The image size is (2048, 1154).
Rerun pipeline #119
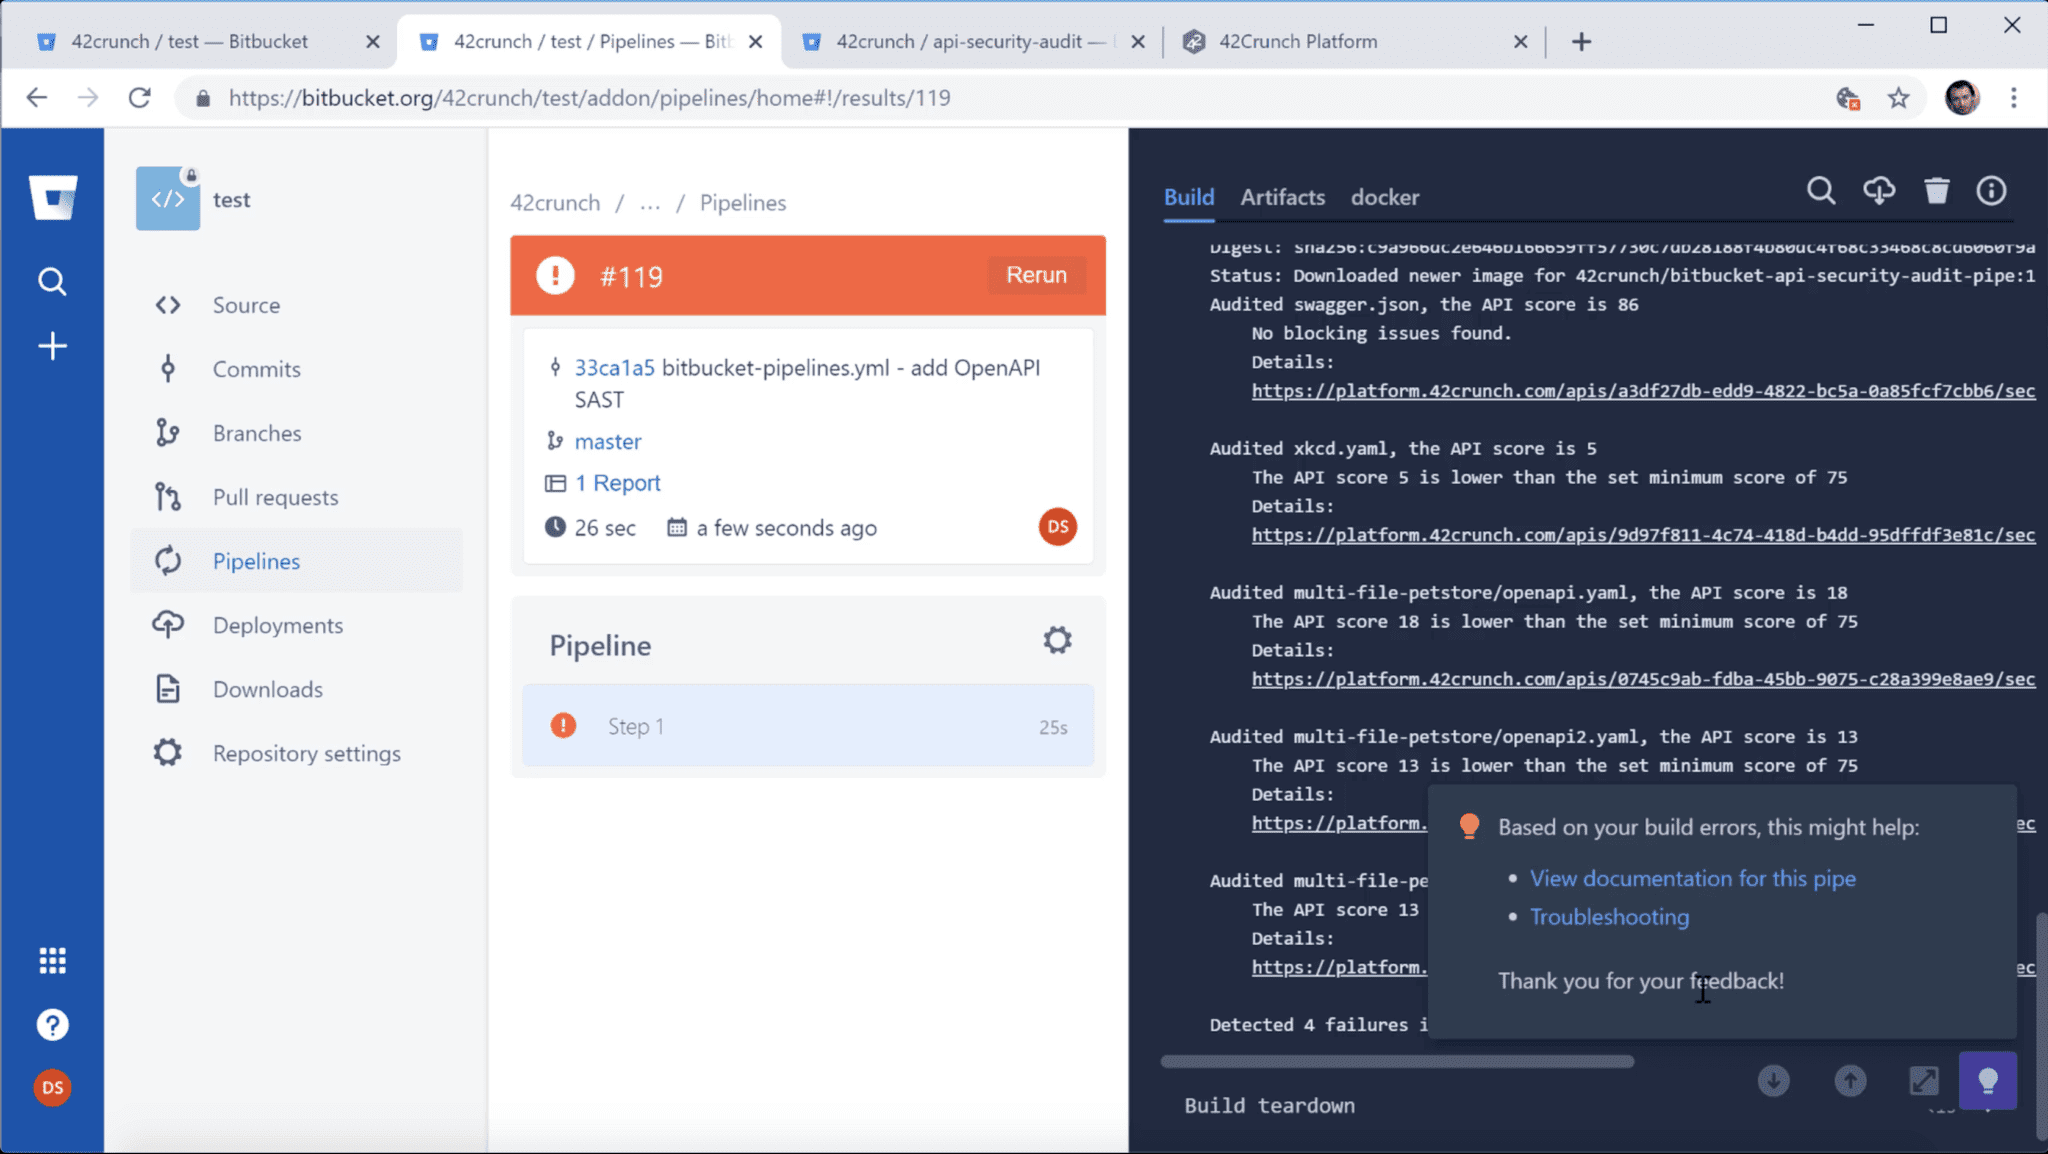click(1036, 275)
